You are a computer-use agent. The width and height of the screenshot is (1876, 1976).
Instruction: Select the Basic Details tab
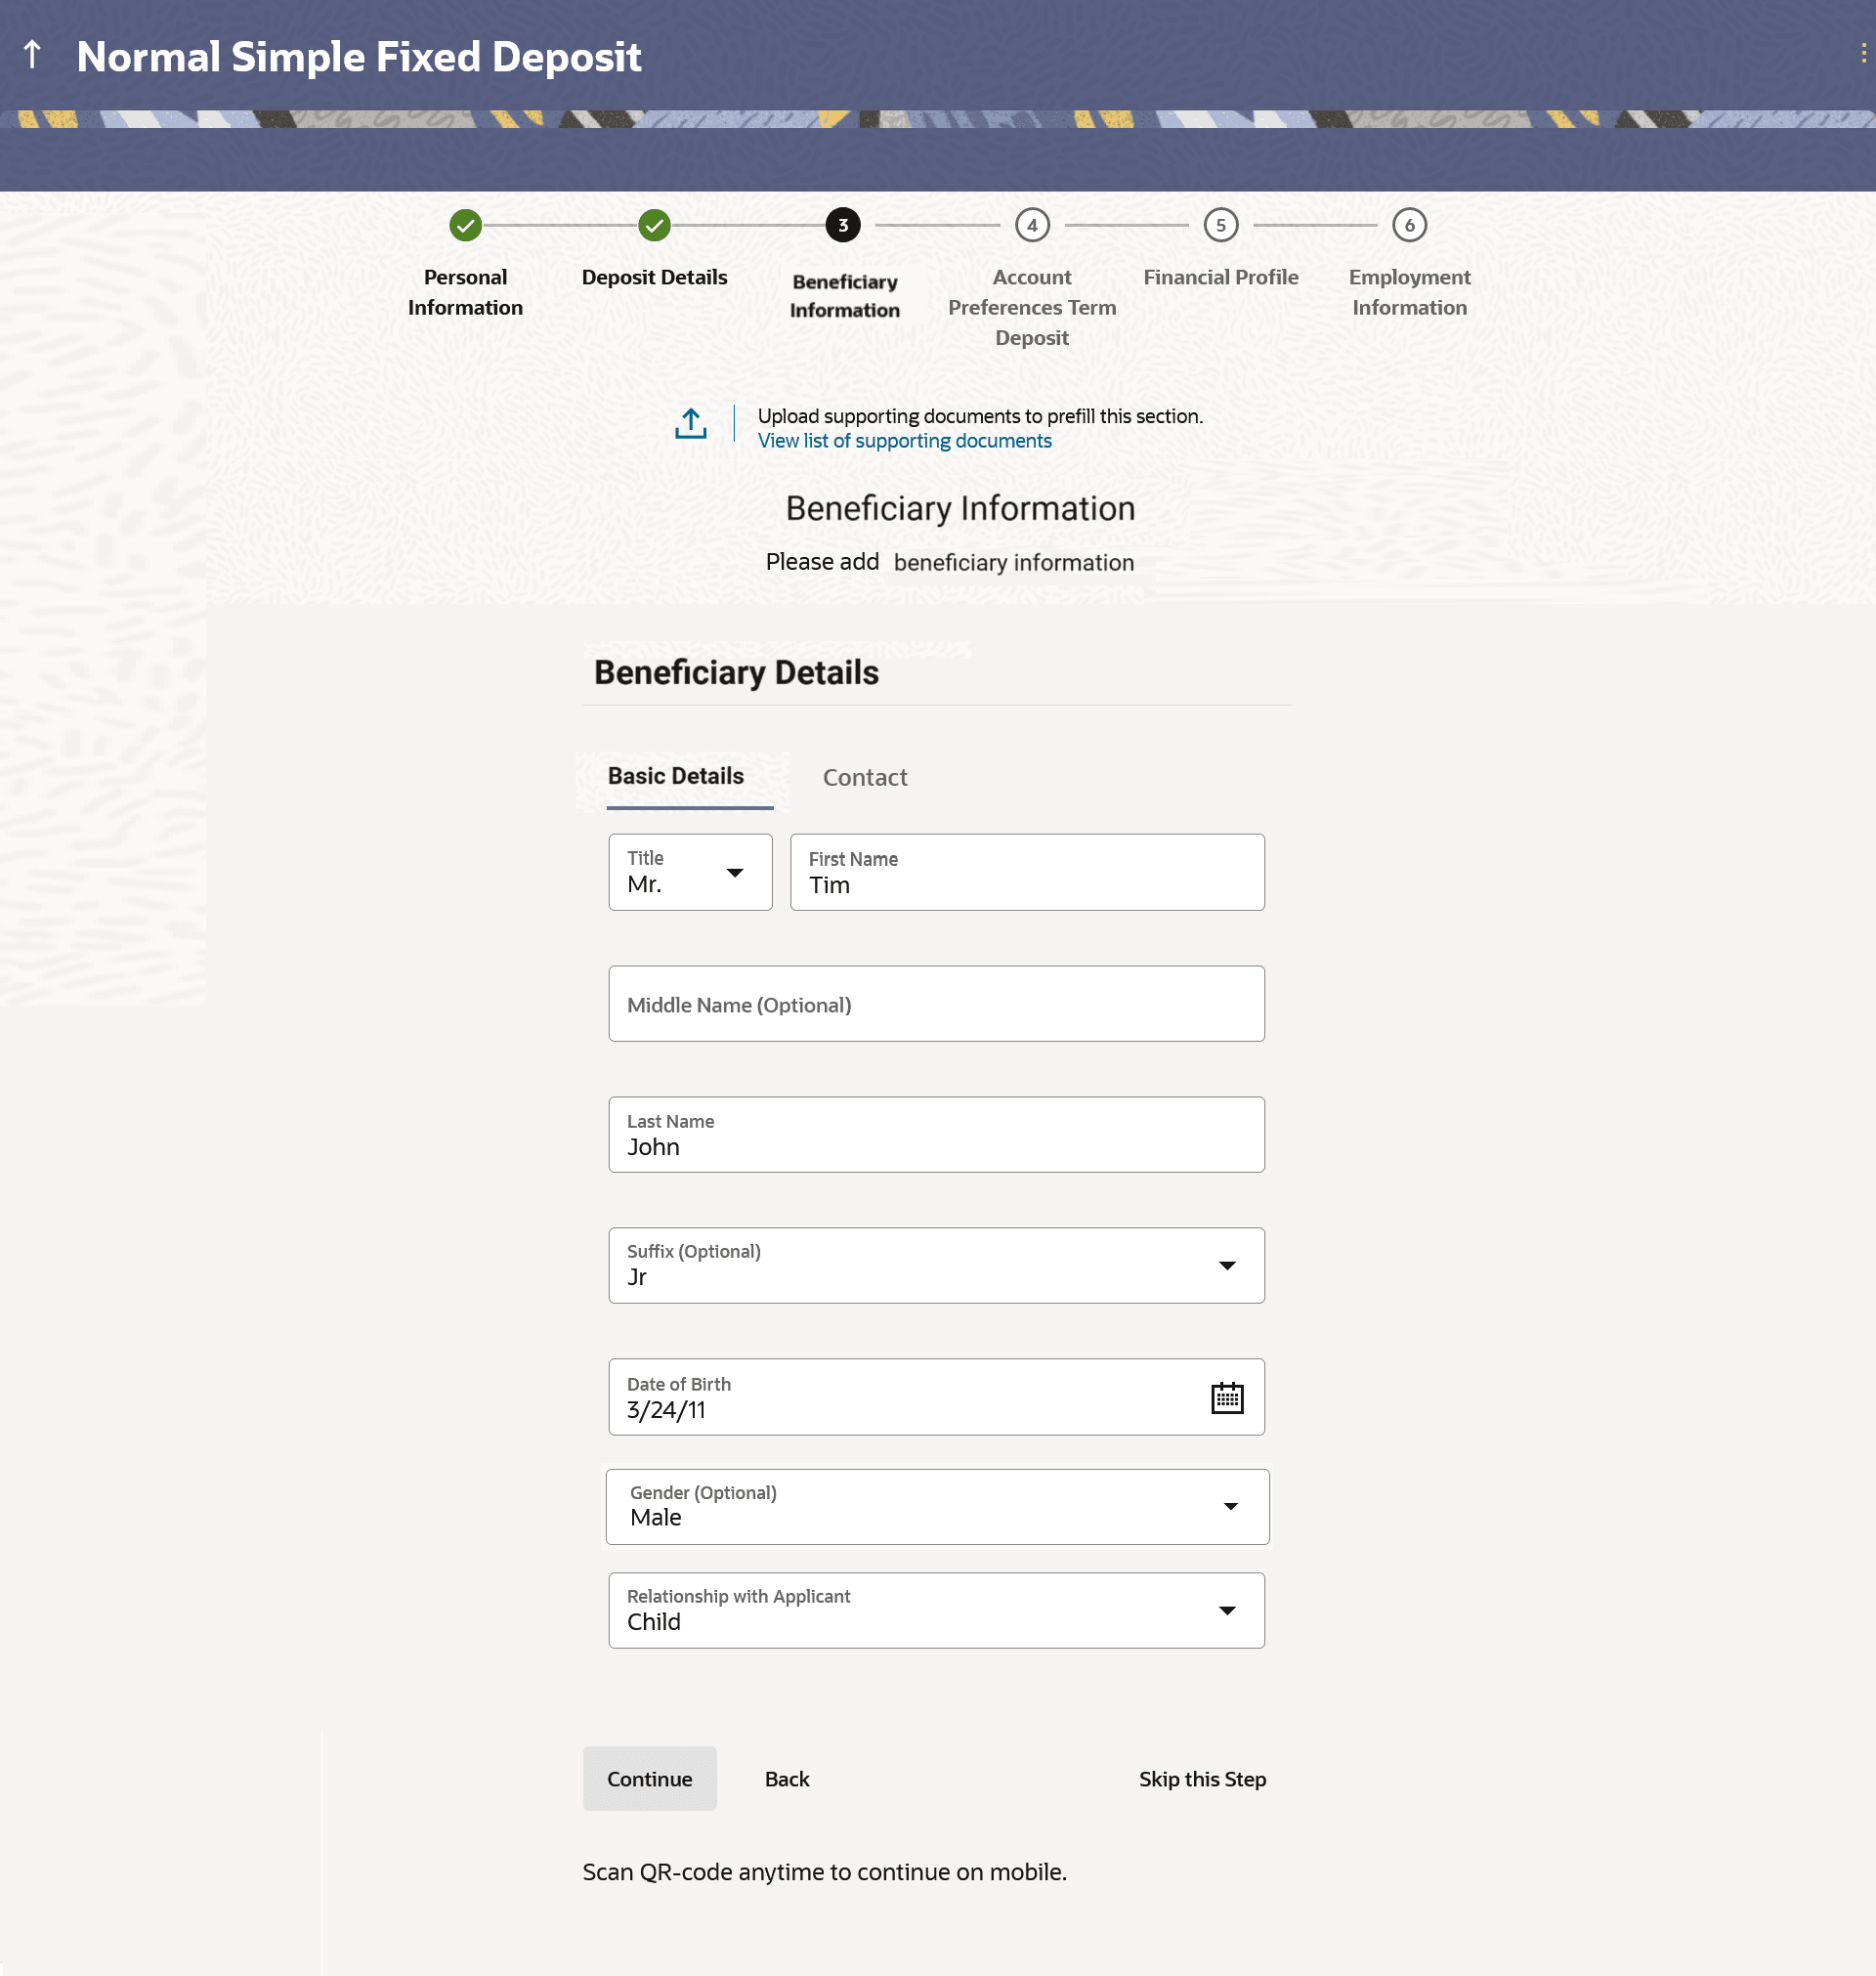[x=676, y=776]
